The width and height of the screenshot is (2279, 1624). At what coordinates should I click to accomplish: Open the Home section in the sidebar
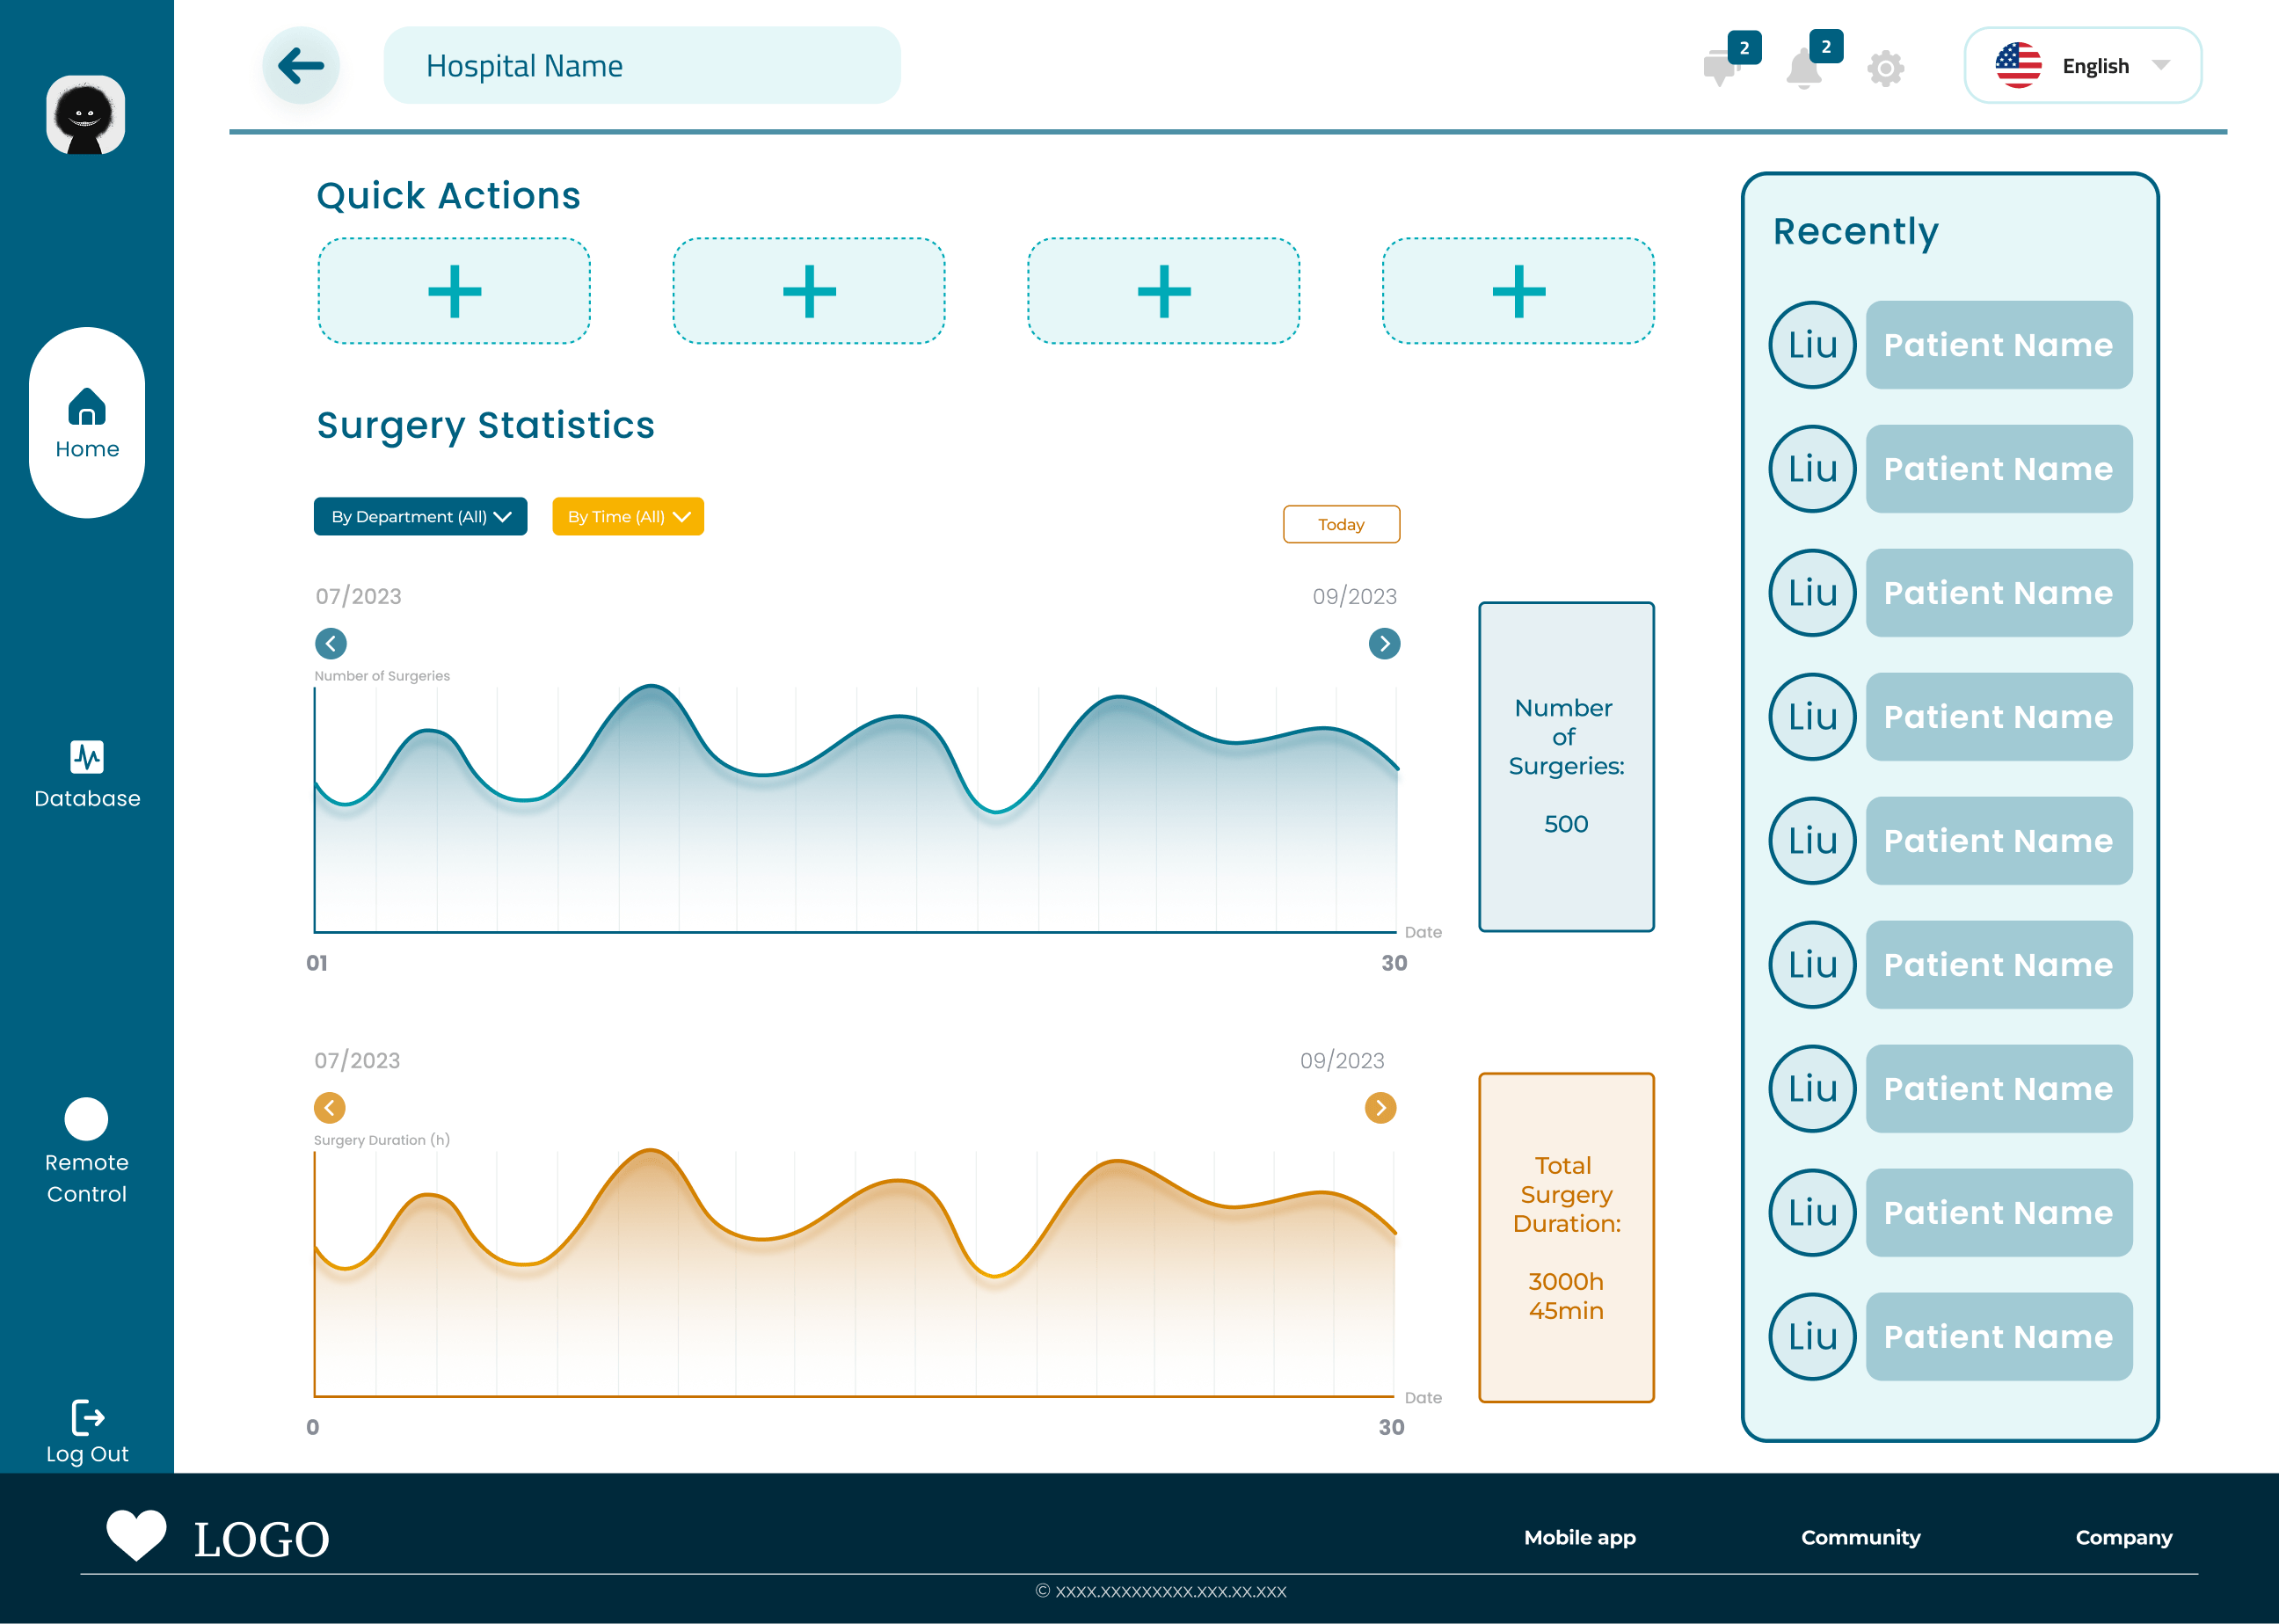click(x=87, y=420)
